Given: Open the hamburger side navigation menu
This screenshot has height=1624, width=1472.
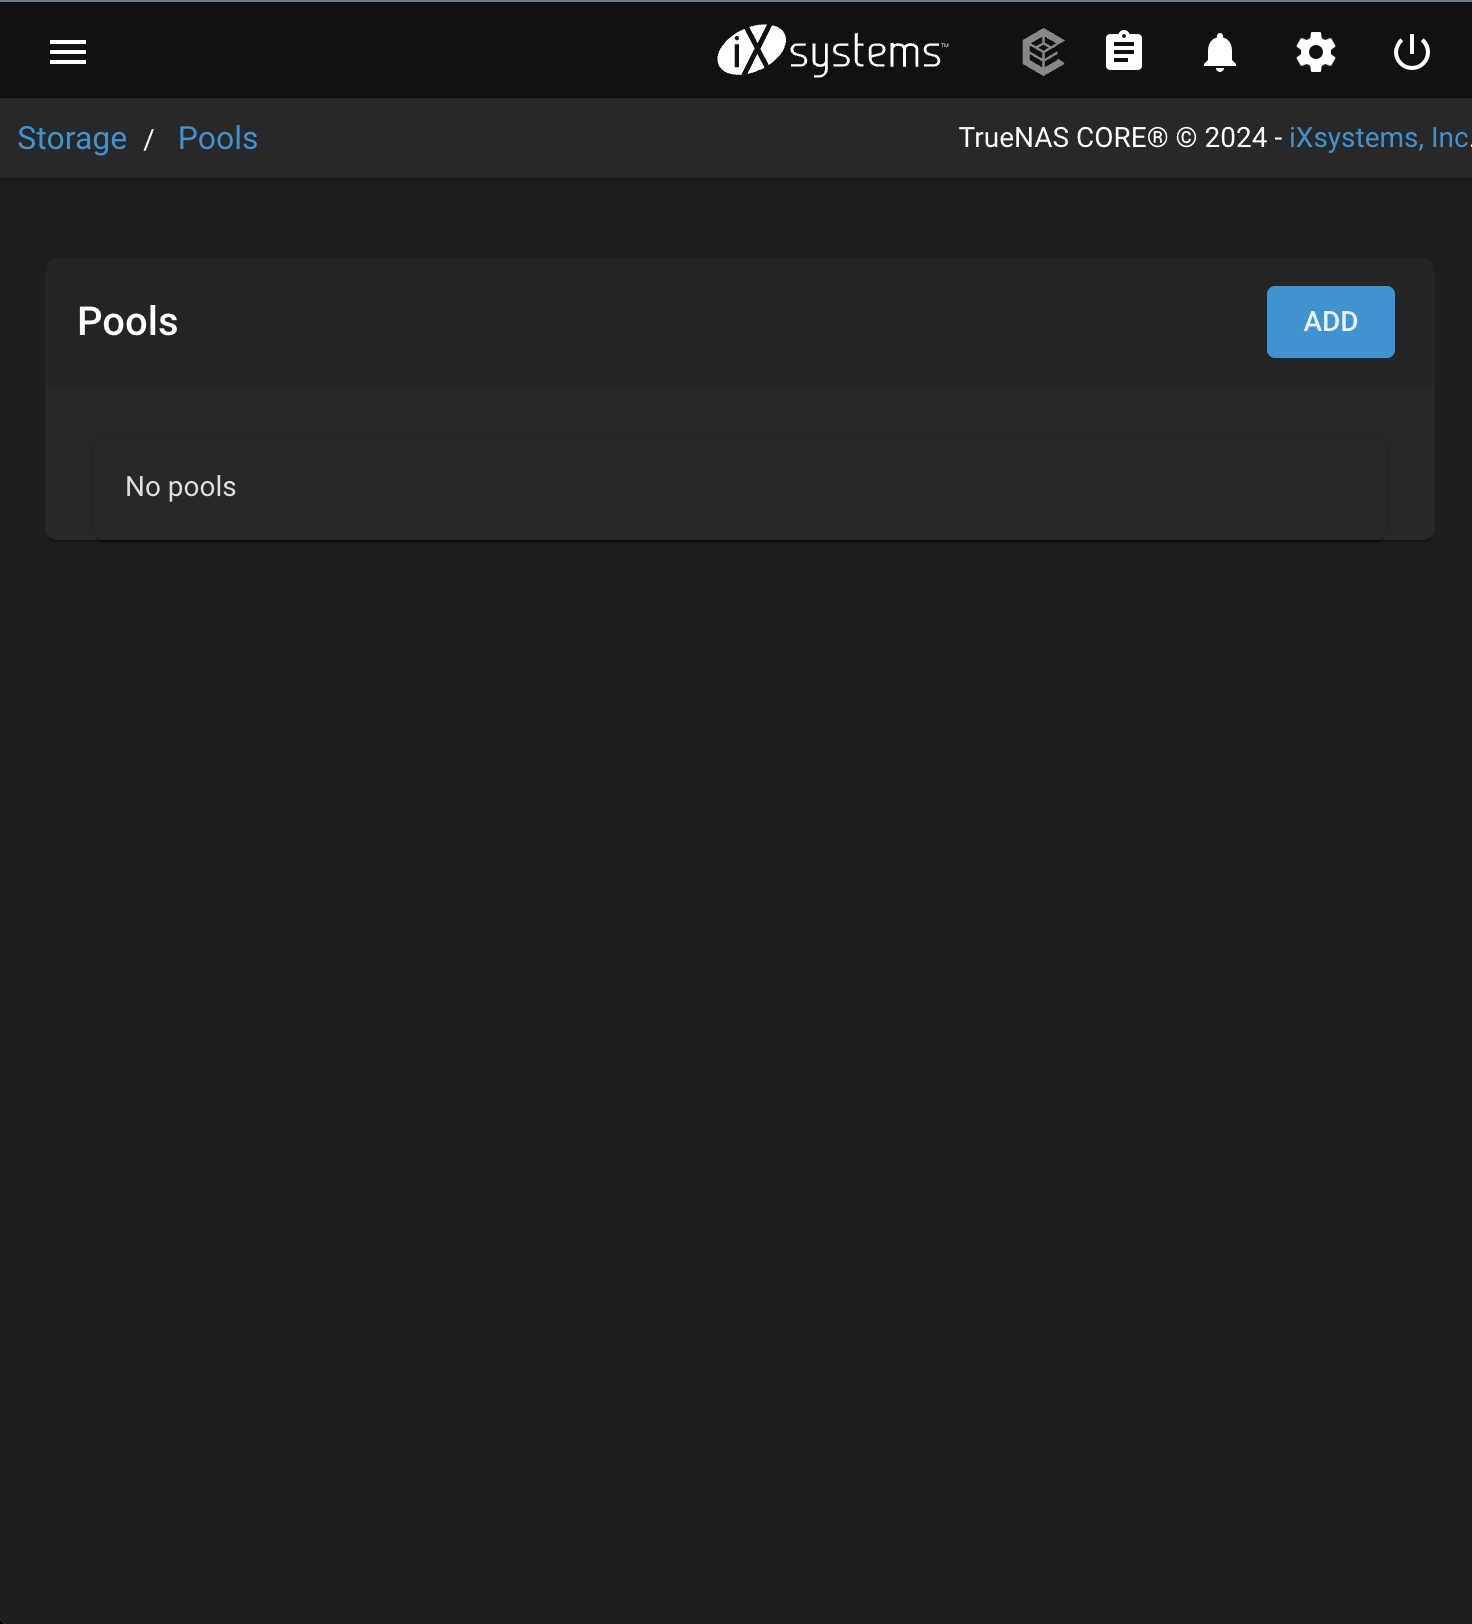Looking at the screenshot, I should pyautogui.click(x=68, y=52).
